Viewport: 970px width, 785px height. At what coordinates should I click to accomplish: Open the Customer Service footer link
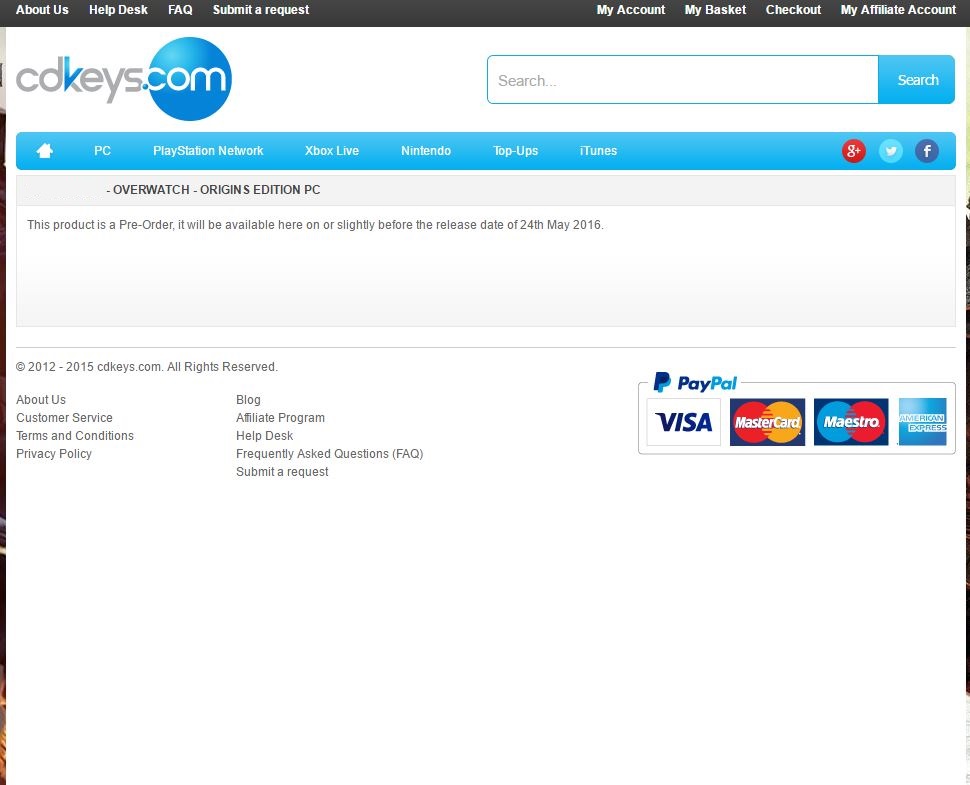[x=64, y=418]
